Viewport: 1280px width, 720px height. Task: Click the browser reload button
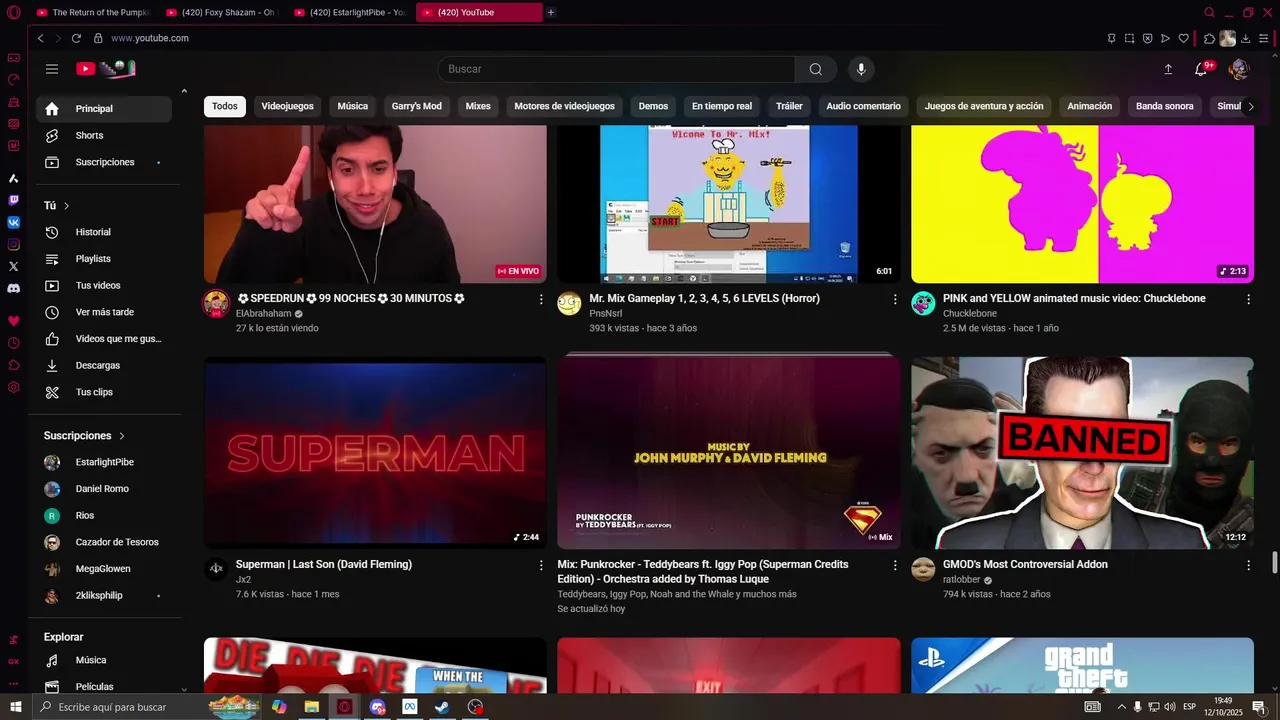(76, 38)
